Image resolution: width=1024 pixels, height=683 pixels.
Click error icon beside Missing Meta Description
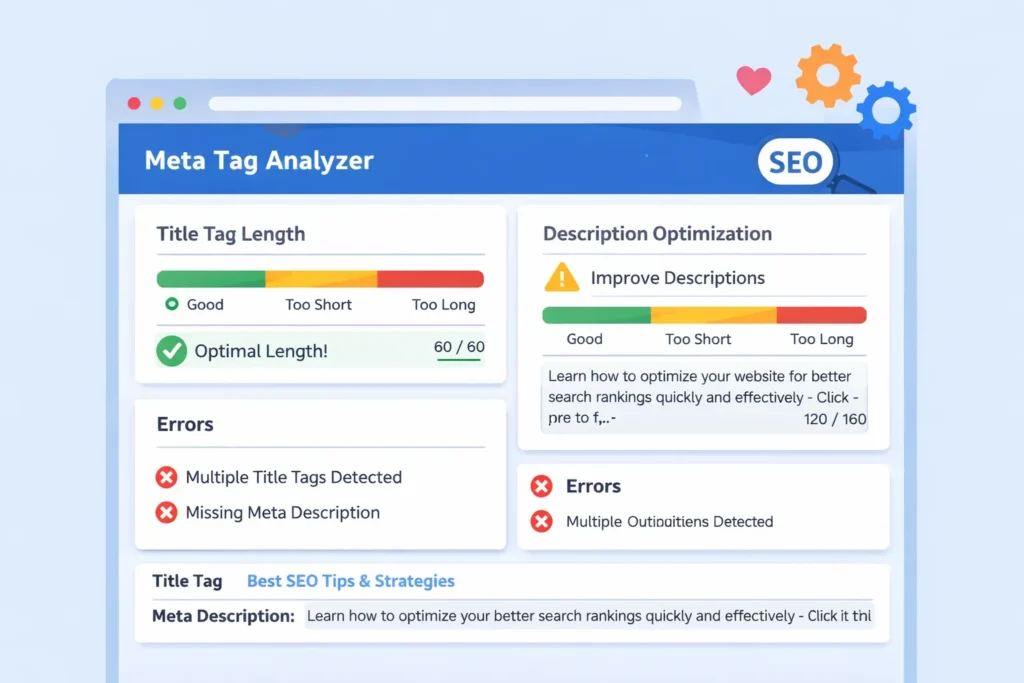[x=167, y=513]
